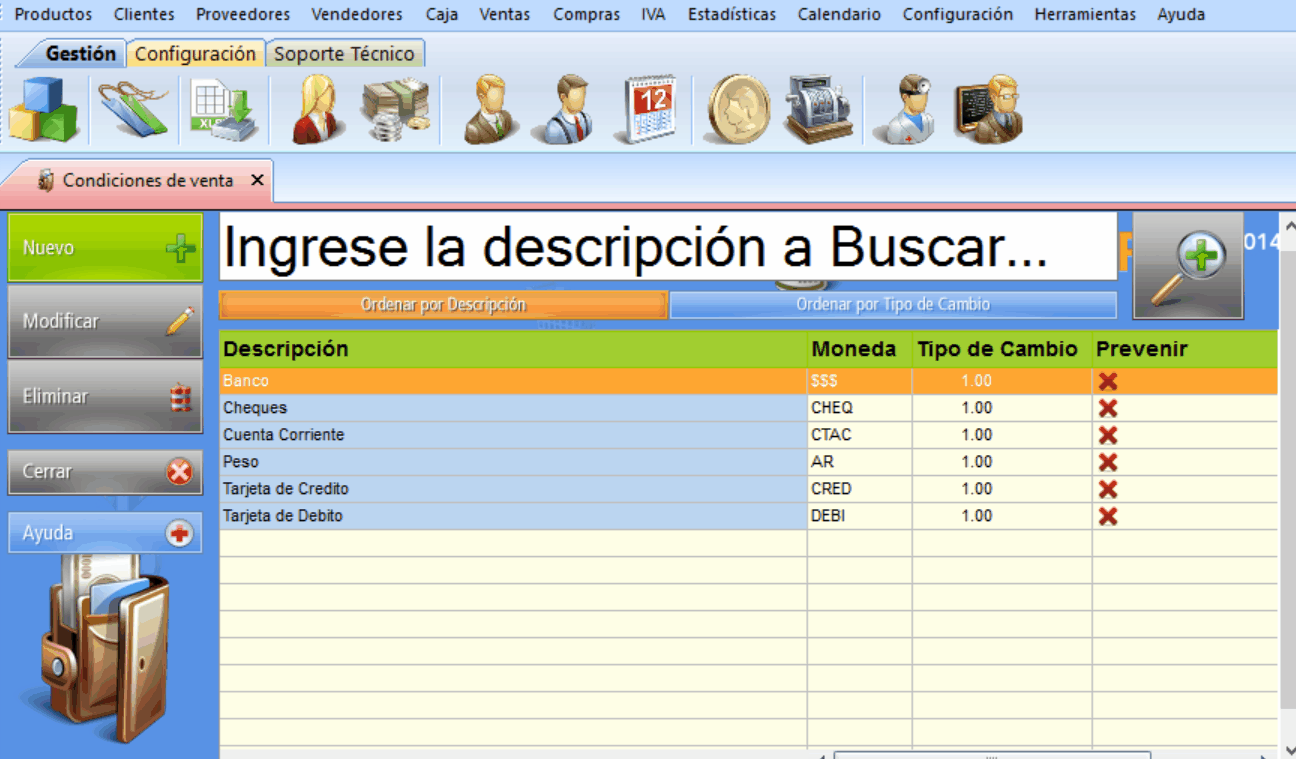Click the Descripción column header
1296x759 pixels.
tap(513, 349)
